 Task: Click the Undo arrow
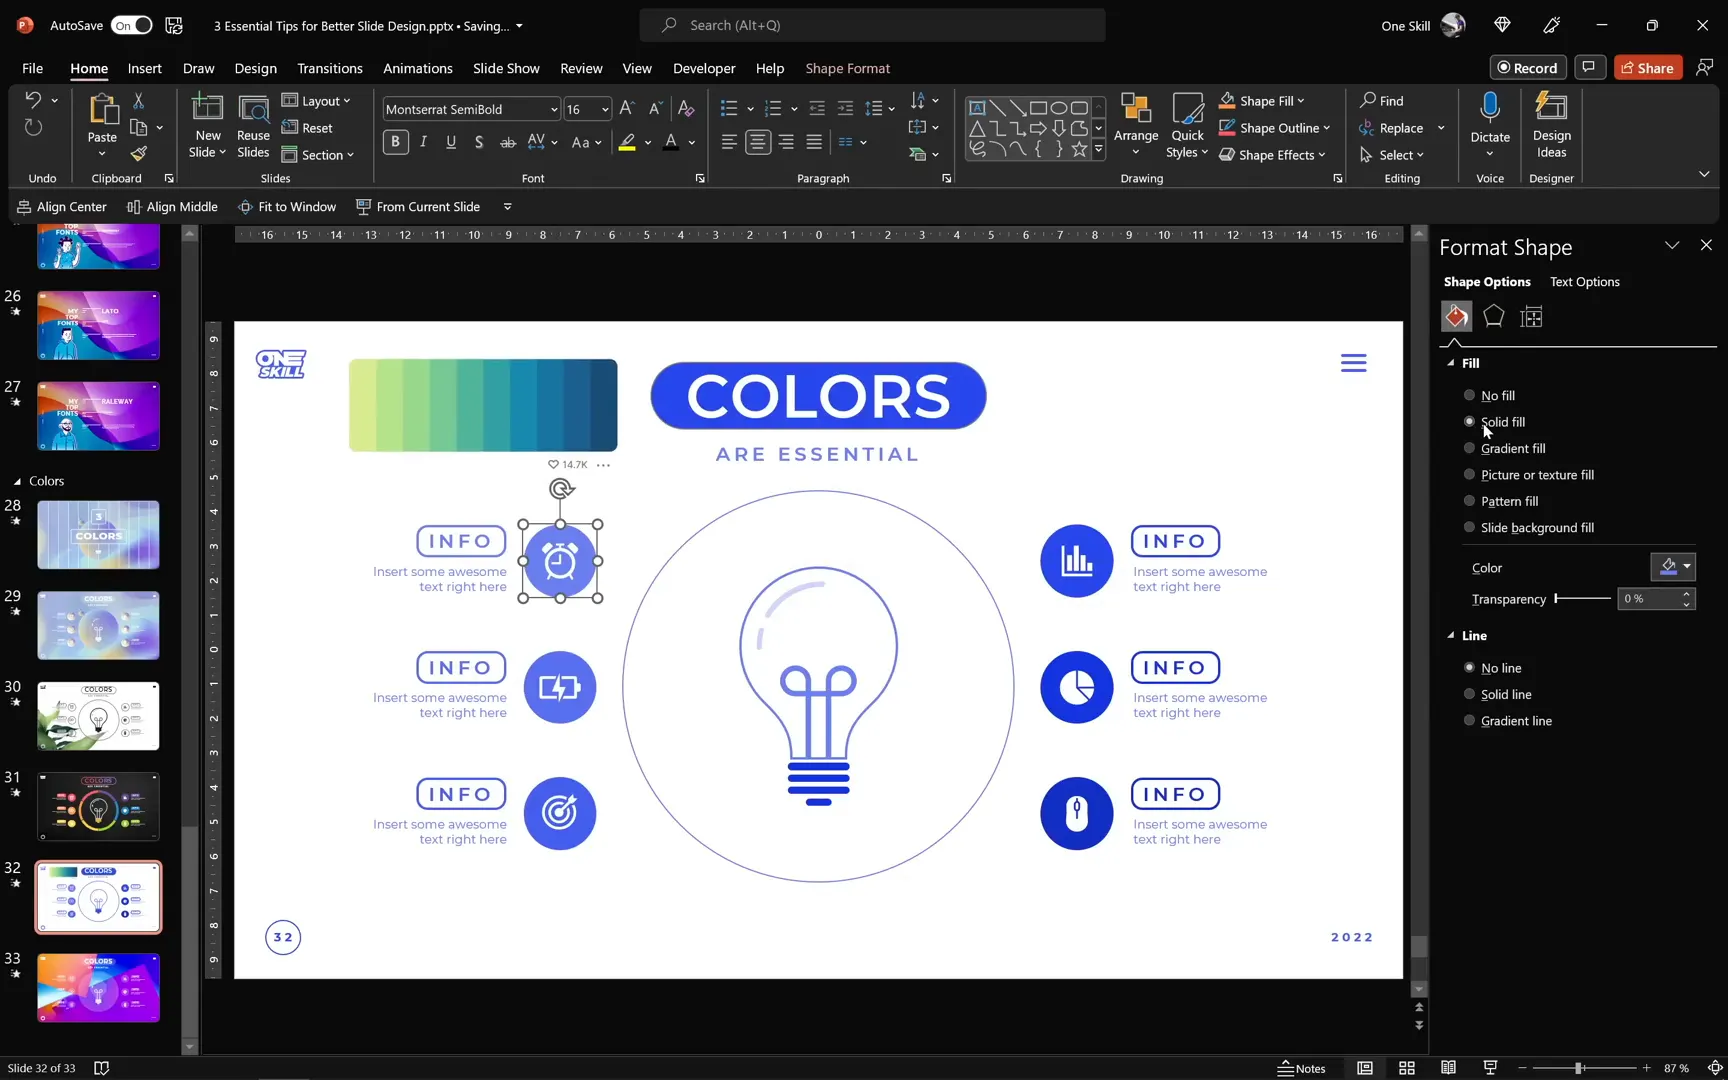(x=33, y=100)
